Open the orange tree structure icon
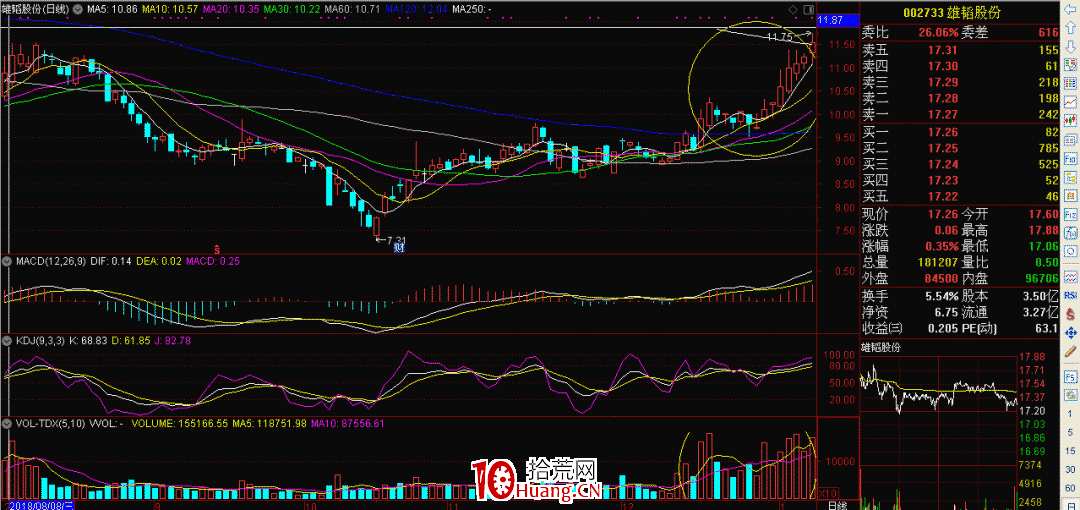 pos(1070,176)
